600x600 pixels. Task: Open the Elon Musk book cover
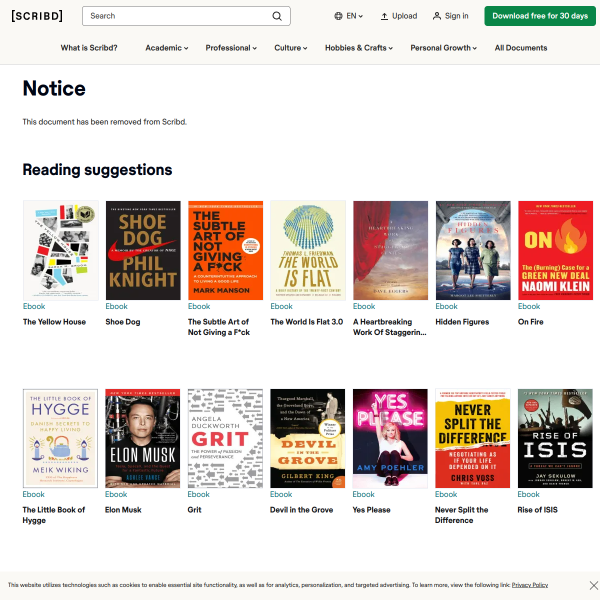pyautogui.click(x=143, y=439)
